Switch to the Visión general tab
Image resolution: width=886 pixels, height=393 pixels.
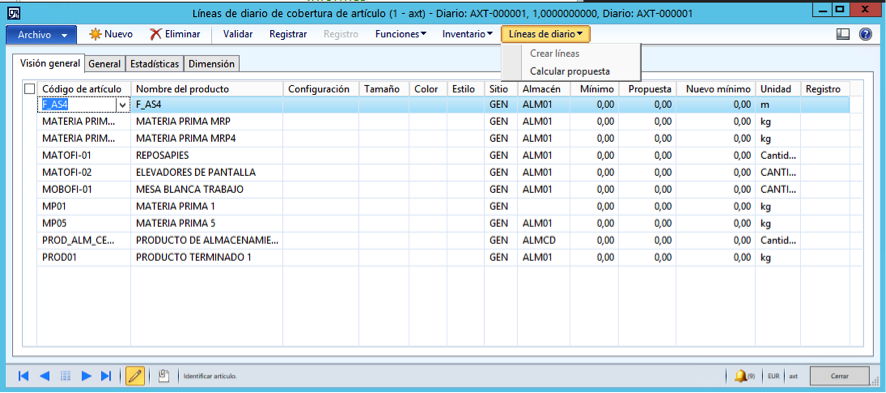tap(50, 64)
